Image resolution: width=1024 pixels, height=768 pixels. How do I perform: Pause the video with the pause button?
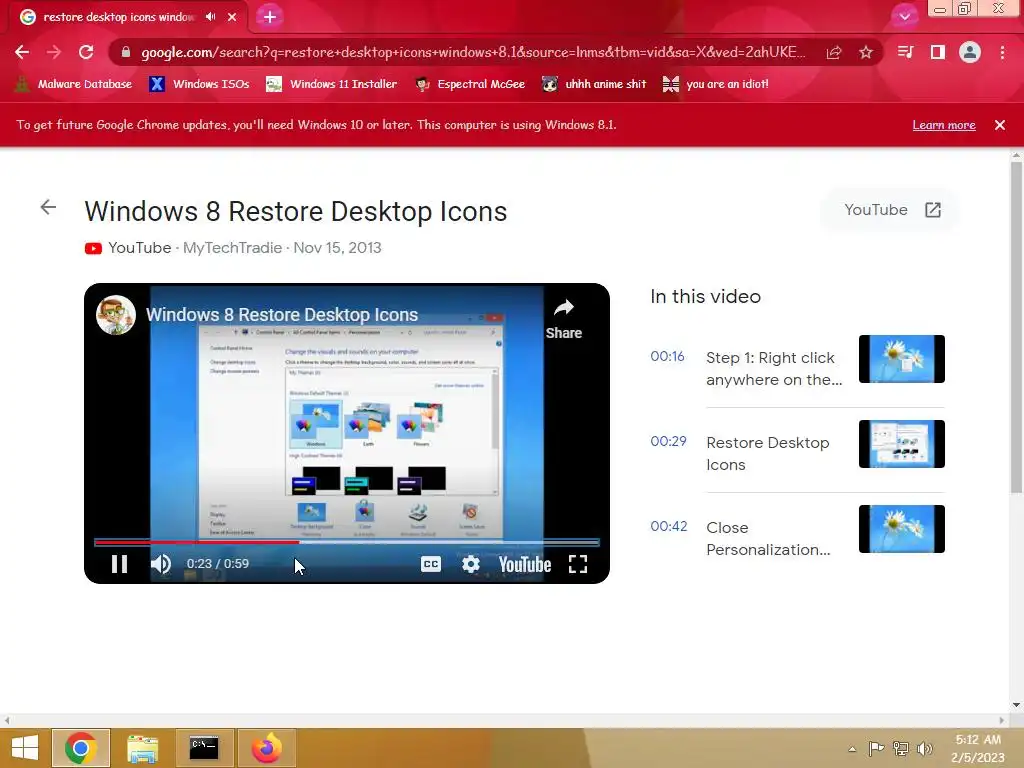coord(119,564)
